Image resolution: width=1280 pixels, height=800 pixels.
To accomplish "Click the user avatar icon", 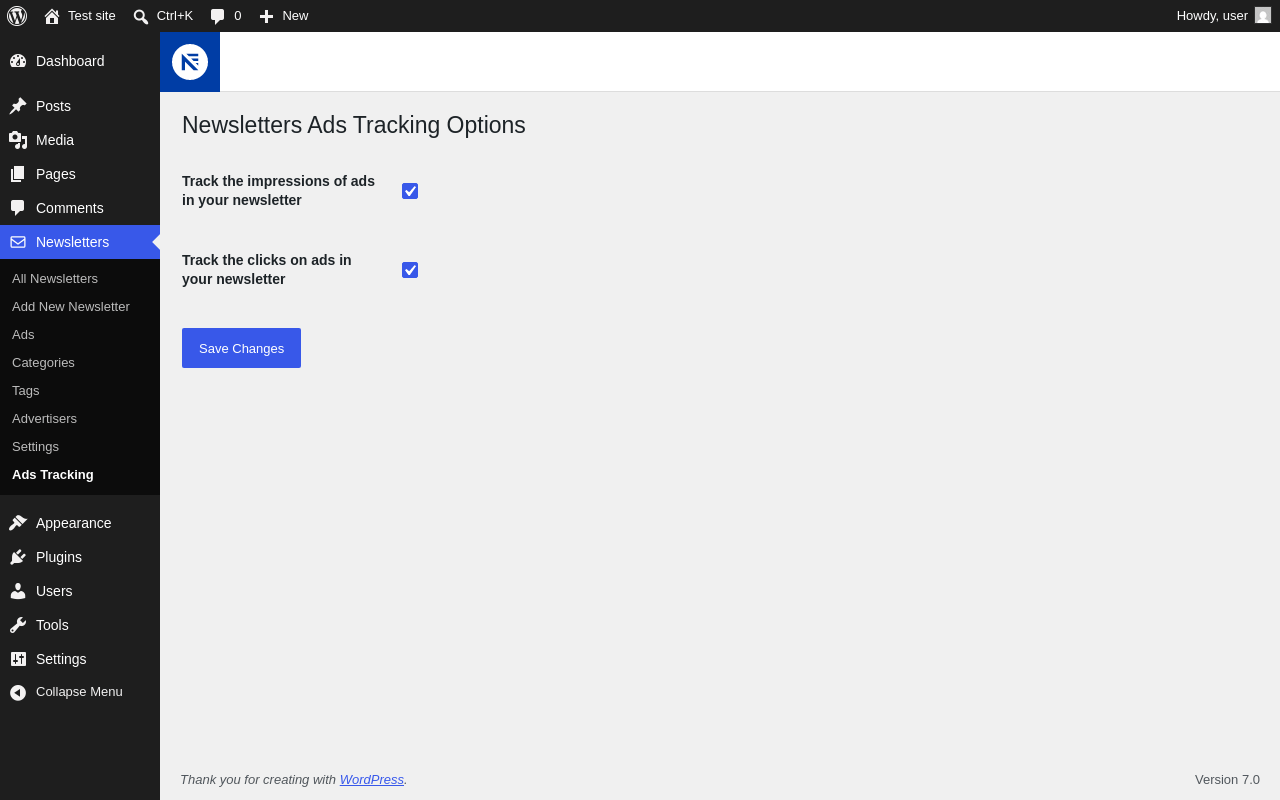I will tap(1263, 15).
